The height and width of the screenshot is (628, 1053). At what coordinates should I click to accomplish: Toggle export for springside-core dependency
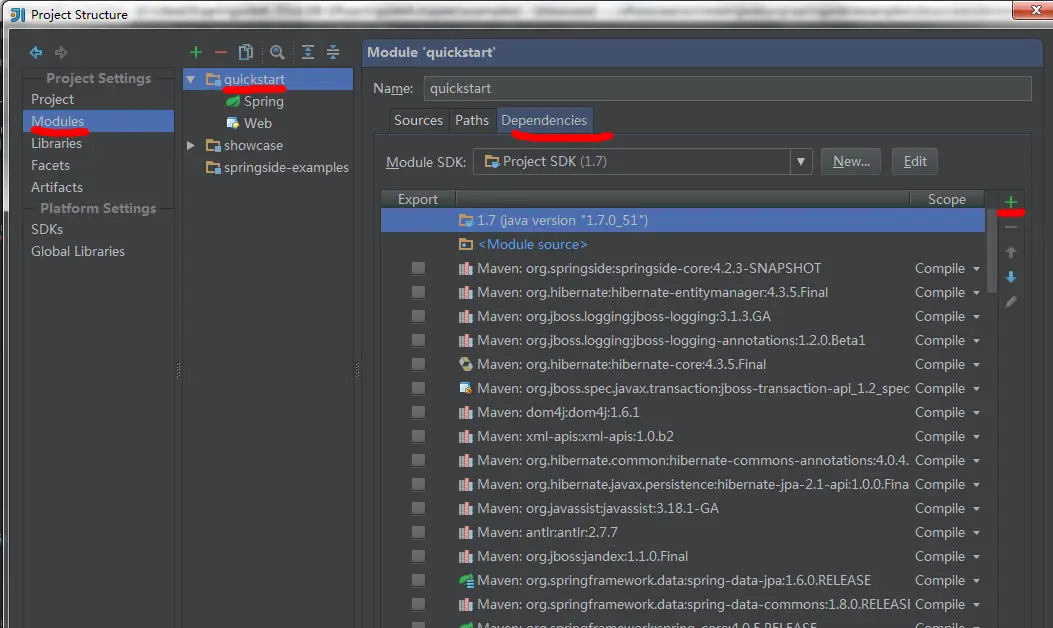click(x=418, y=268)
